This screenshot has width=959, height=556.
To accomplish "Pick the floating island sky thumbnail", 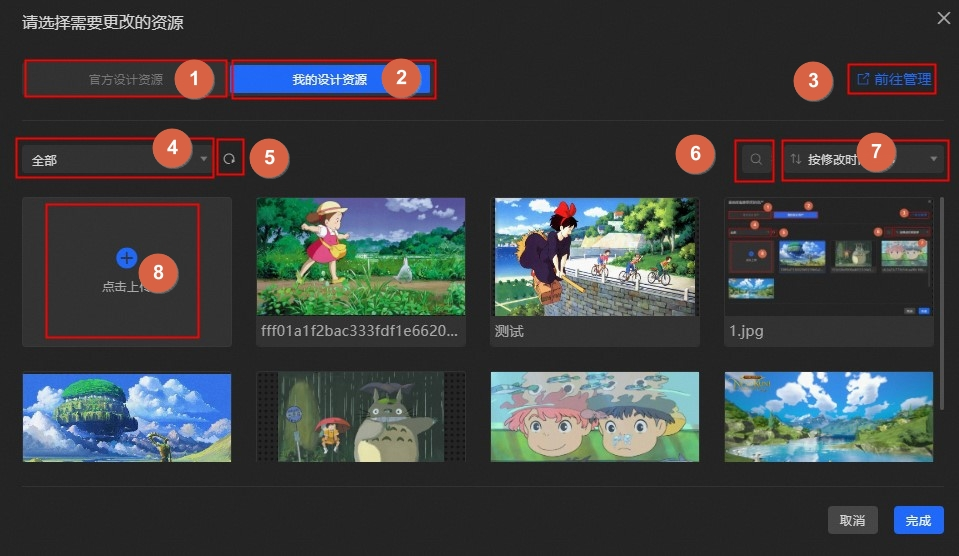I will (127, 417).
